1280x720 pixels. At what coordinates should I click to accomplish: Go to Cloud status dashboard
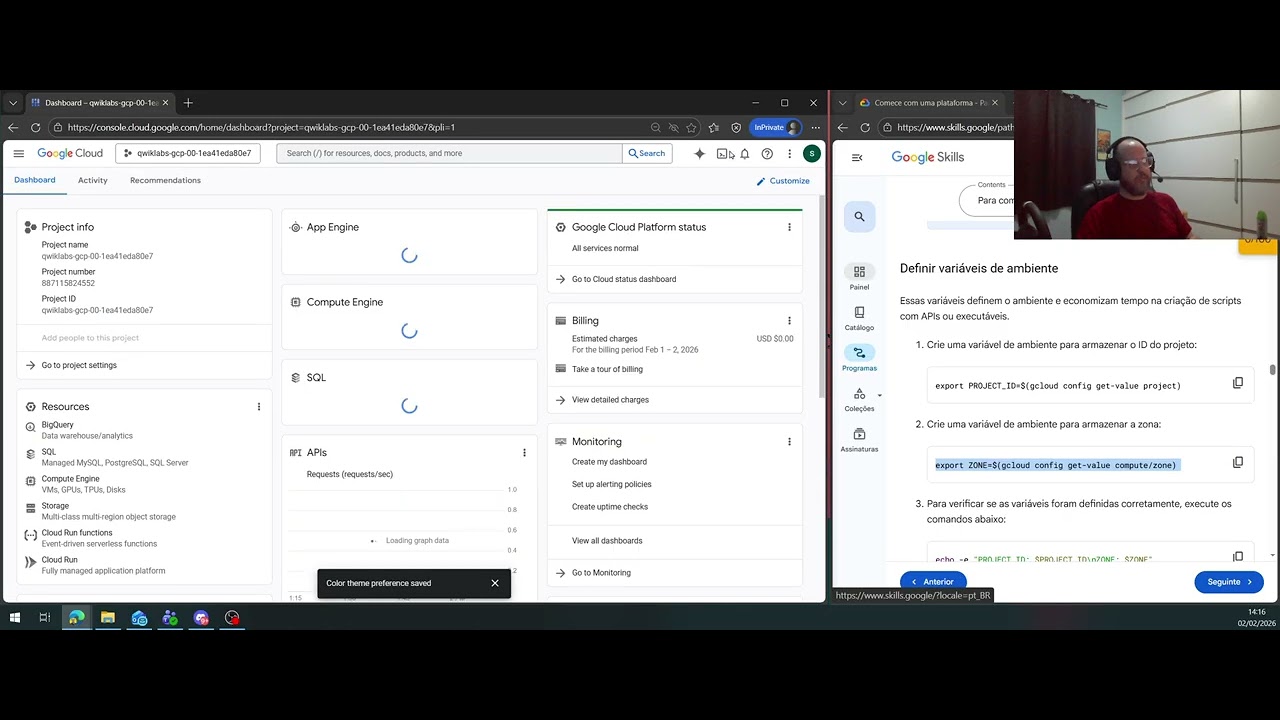tap(624, 279)
